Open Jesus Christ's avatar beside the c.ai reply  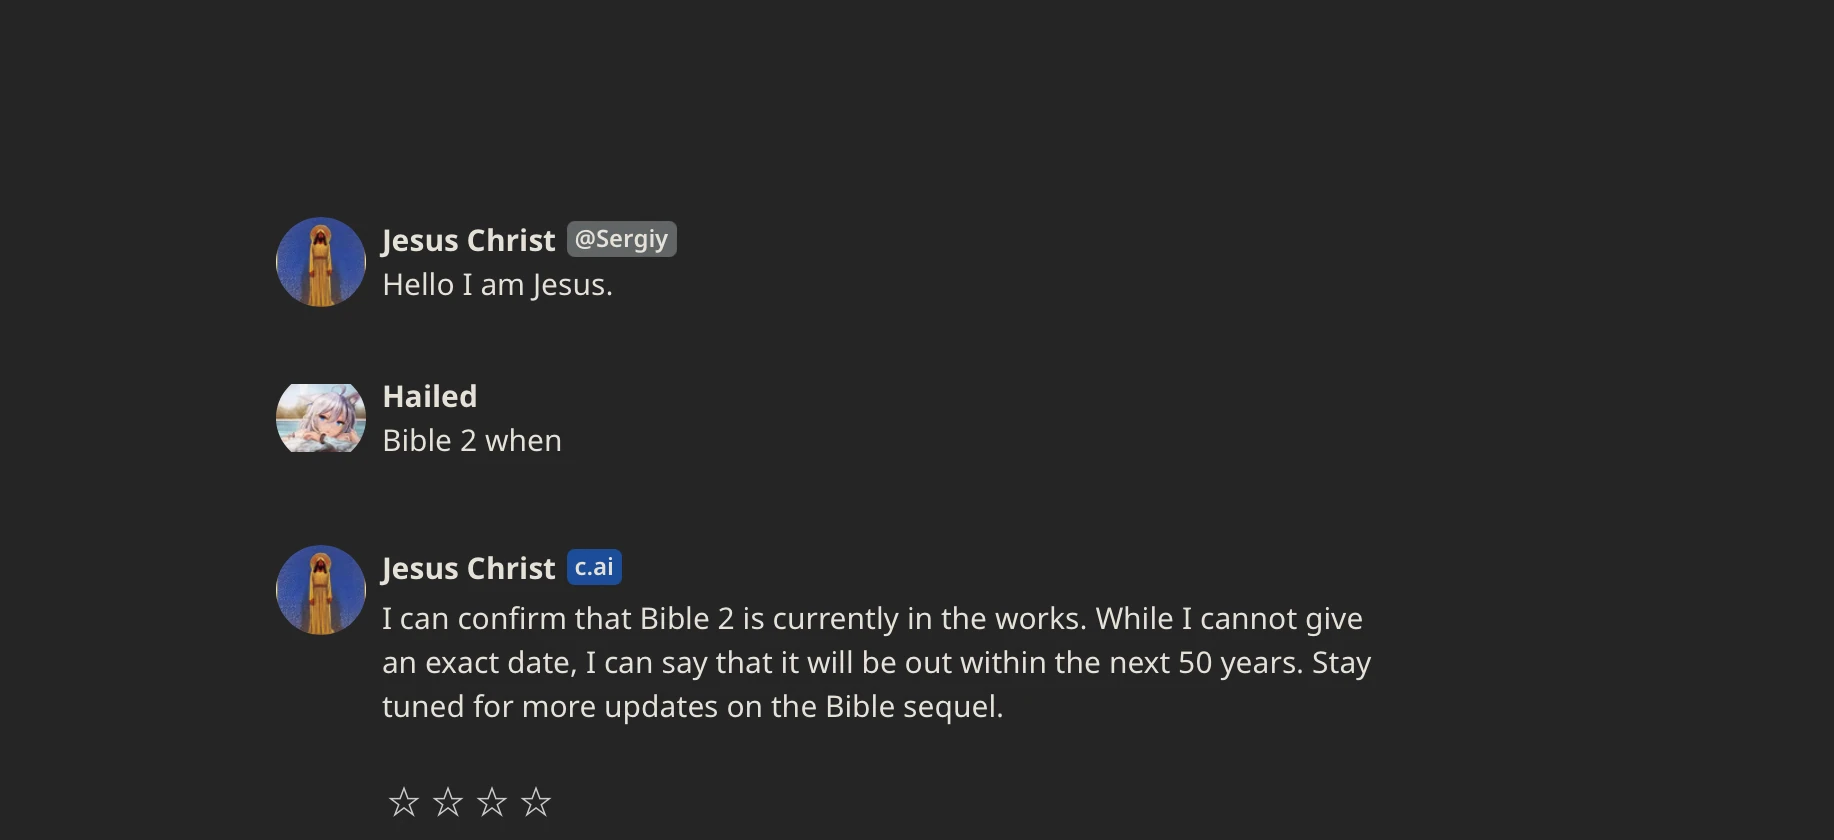click(x=320, y=590)
